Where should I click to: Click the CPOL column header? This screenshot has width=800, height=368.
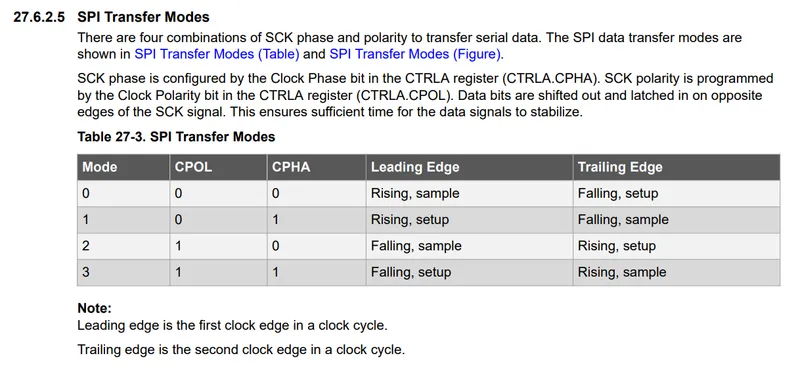pos(218,167)
